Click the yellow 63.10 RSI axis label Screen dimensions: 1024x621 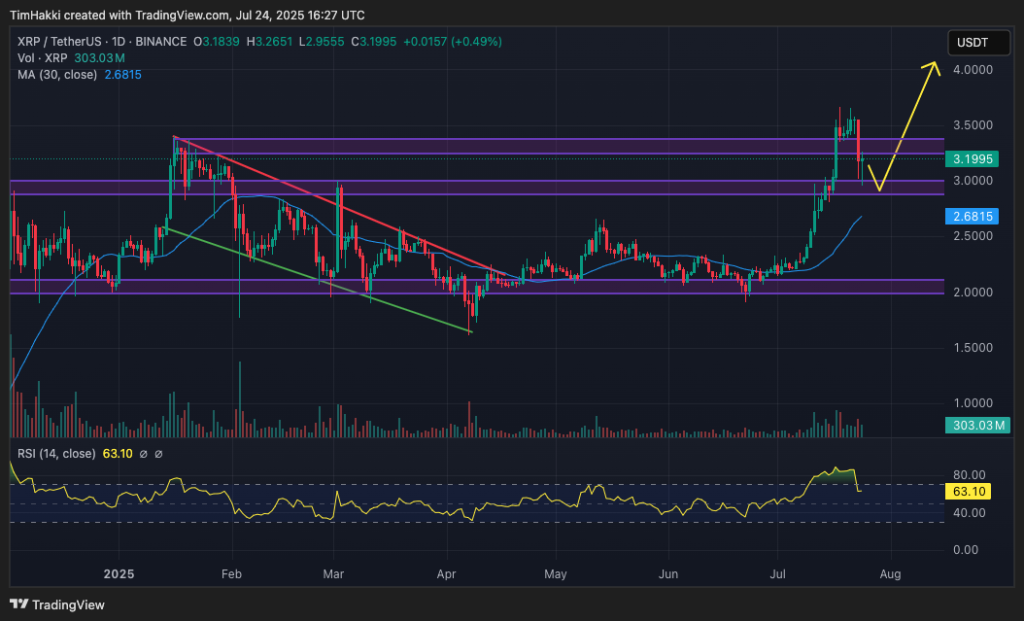click(x=972, y=491)
